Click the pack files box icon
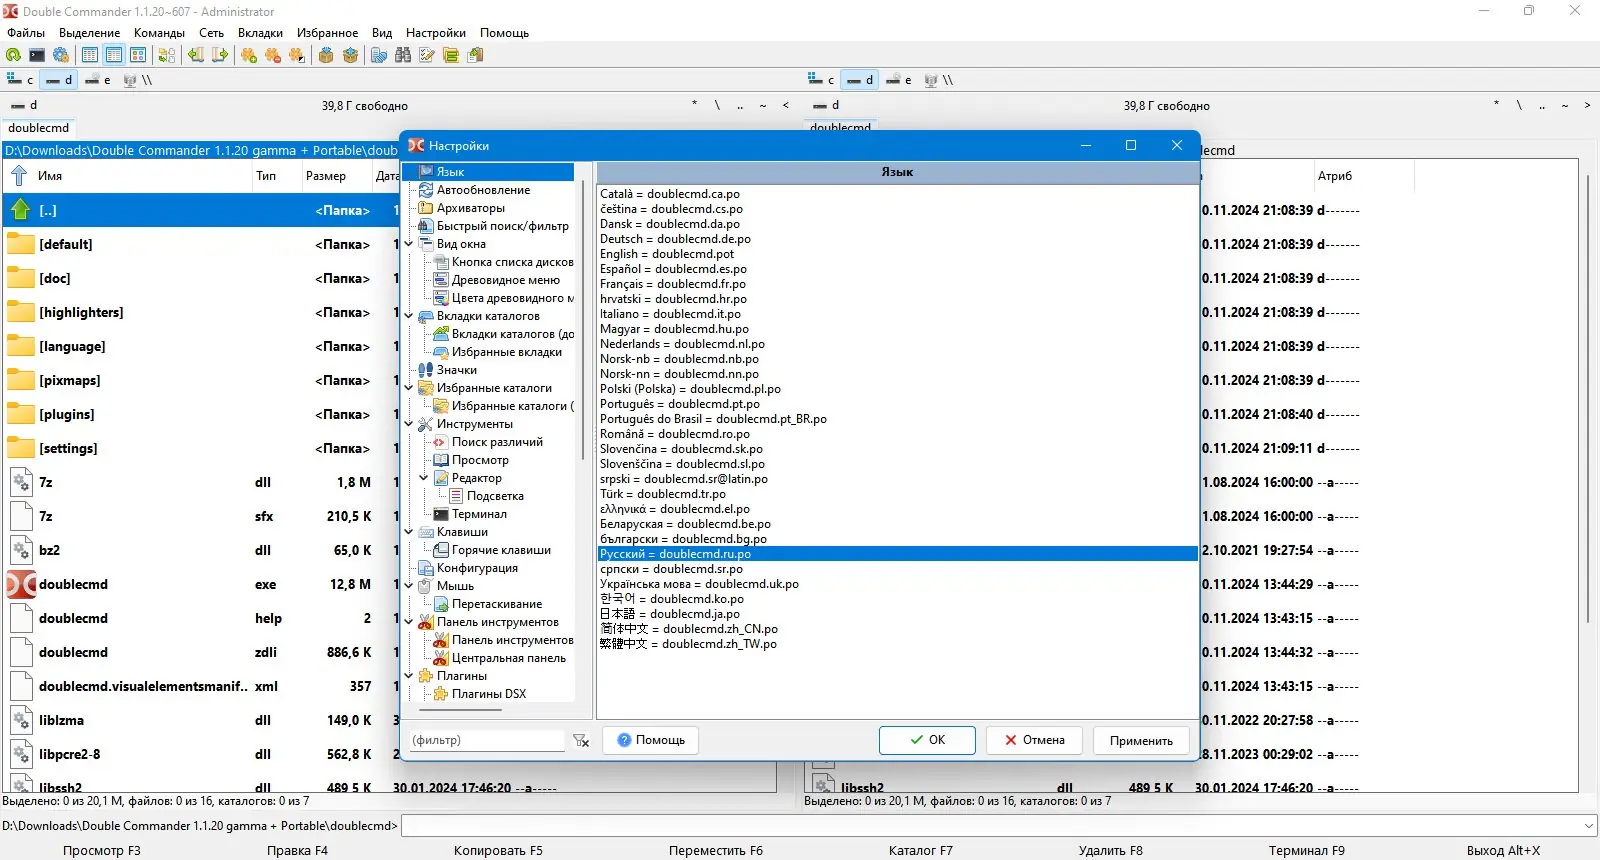 [x=326, y=55]
